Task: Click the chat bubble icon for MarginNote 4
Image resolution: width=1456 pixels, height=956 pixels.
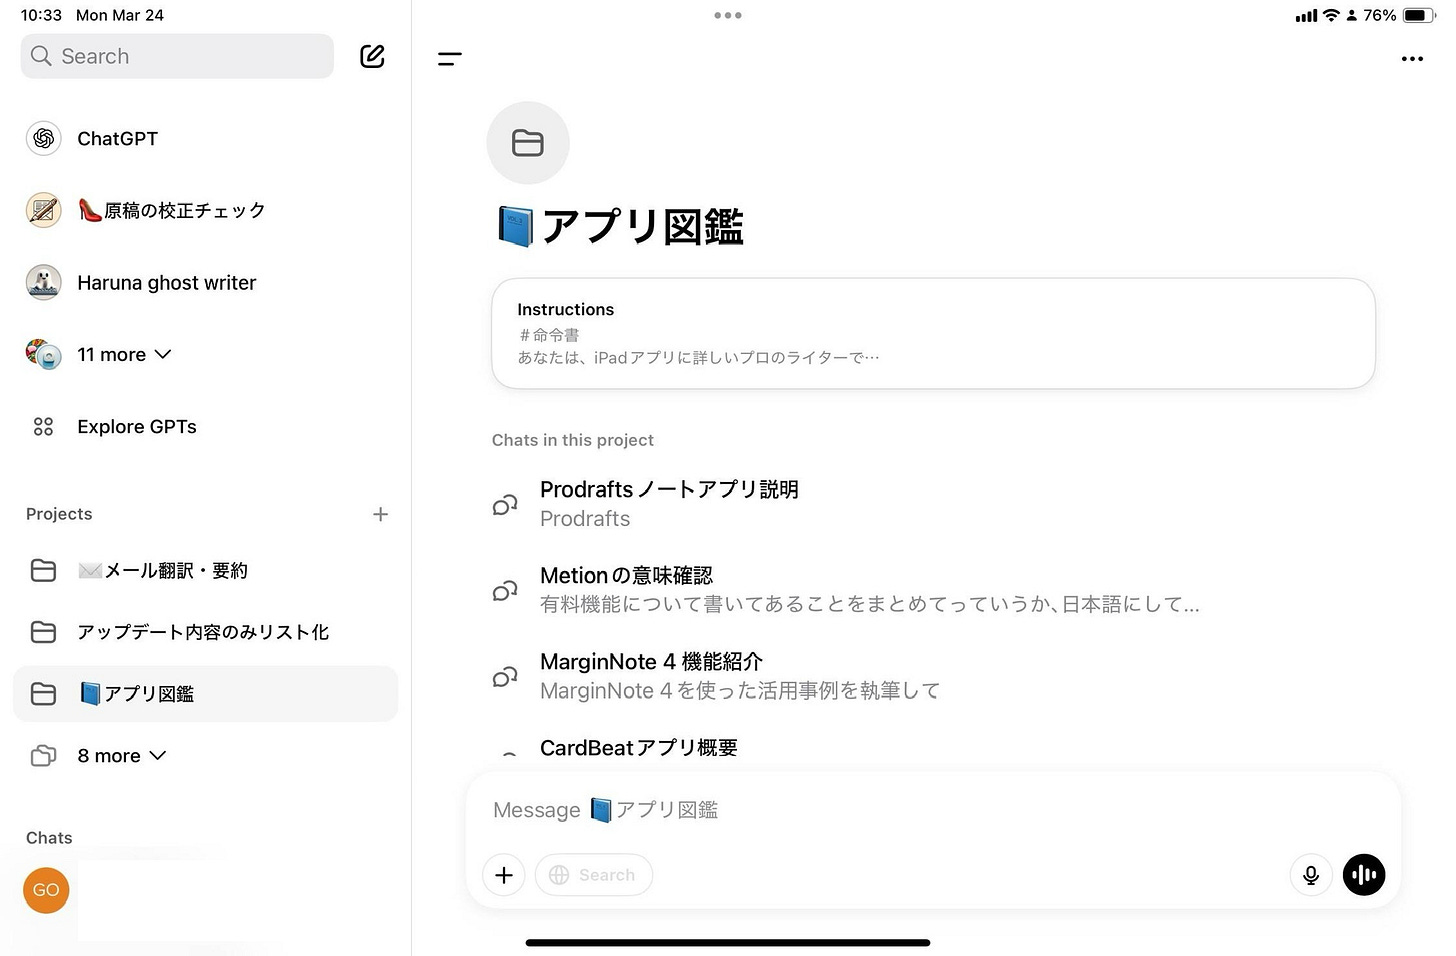Action: coord(505,677)
